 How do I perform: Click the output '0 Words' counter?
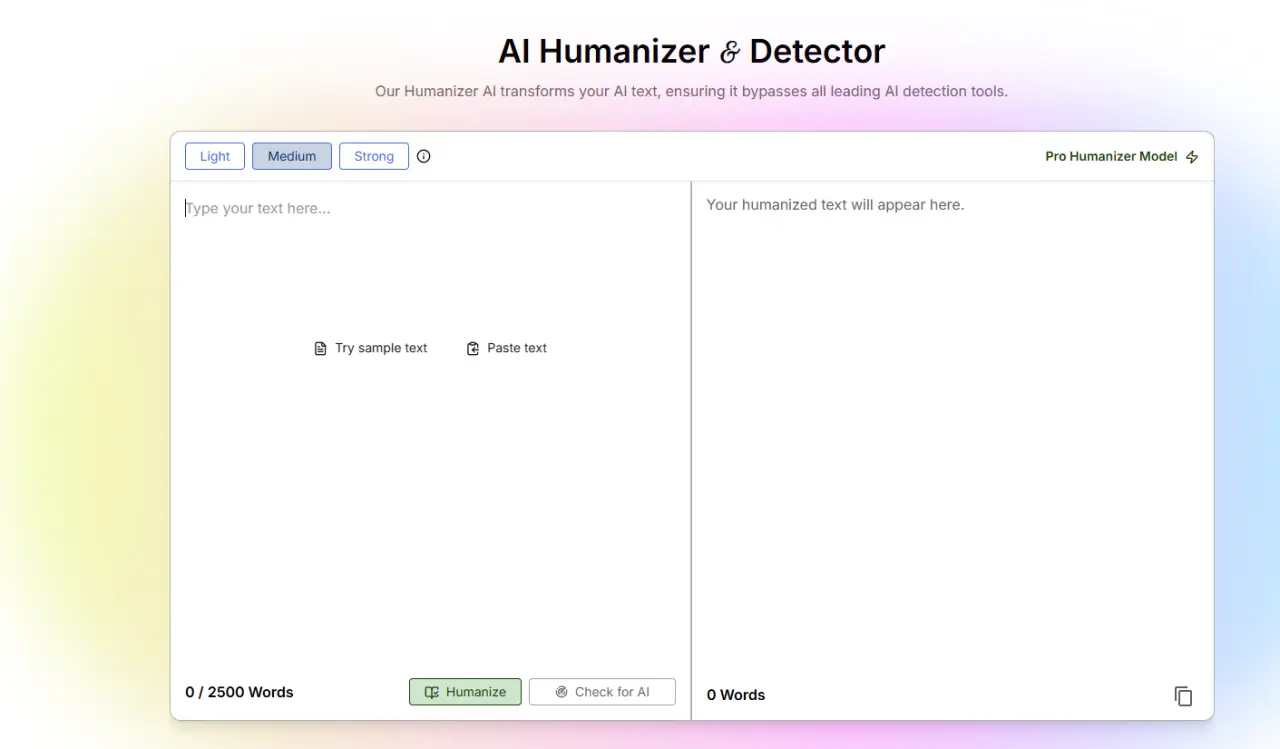click(x=736, y=695)
